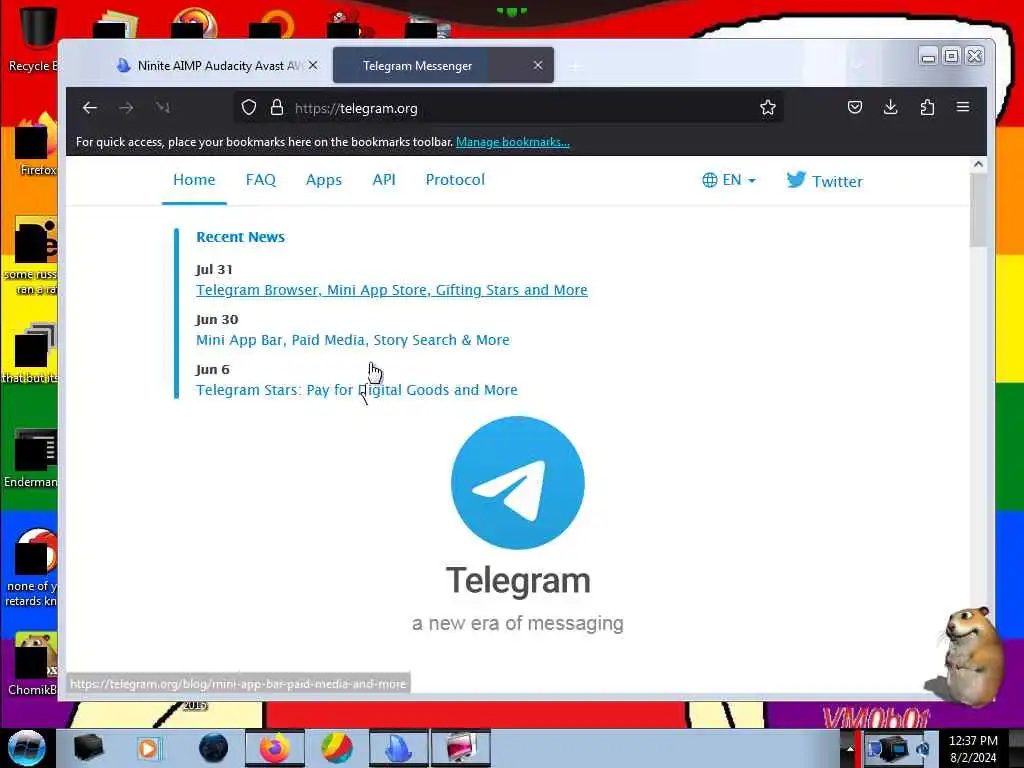The height and width of the screenshot is (768, 1024).
Task: Open the tracking protection shield icon
Action: pyautogui.click(x=249, y=108)
